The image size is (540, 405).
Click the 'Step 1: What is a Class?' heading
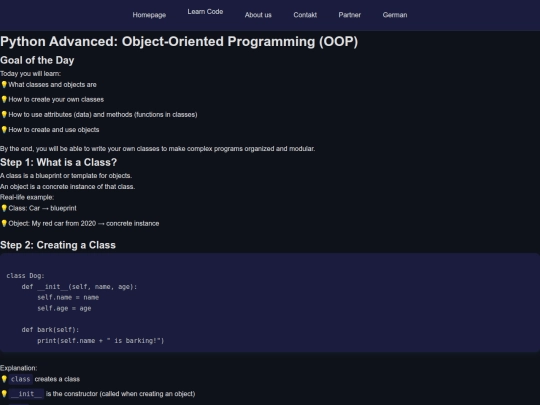pyautogui.click(x=59, y=163)
